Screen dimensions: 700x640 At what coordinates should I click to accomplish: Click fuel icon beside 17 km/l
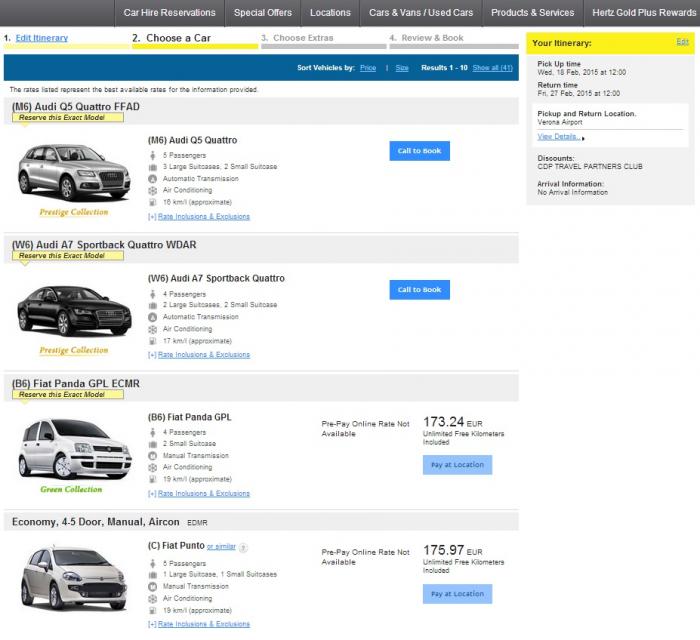tap(153, 341)
